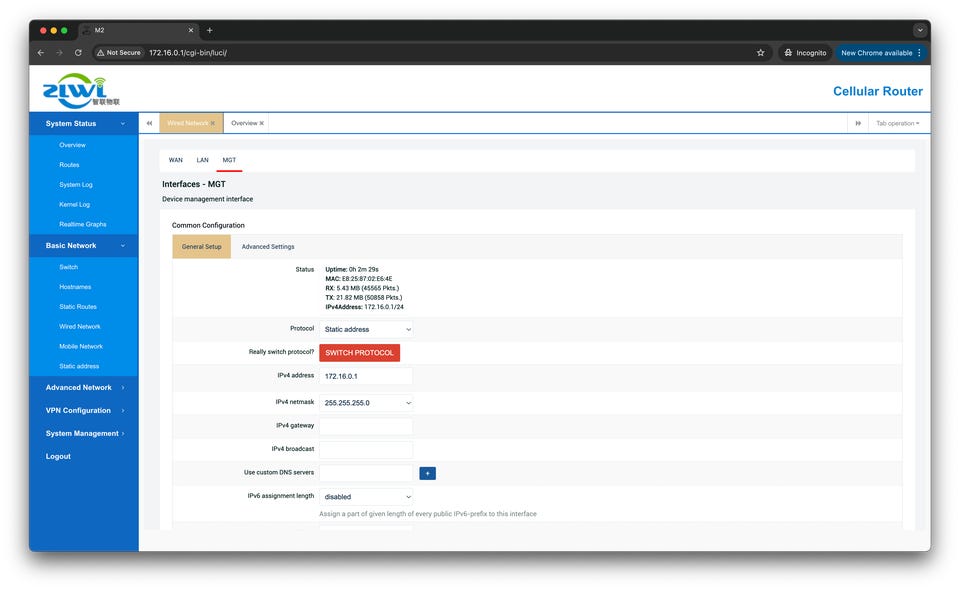Collapse the System Status section
960x590 pixels.
[x=84, y=124]
